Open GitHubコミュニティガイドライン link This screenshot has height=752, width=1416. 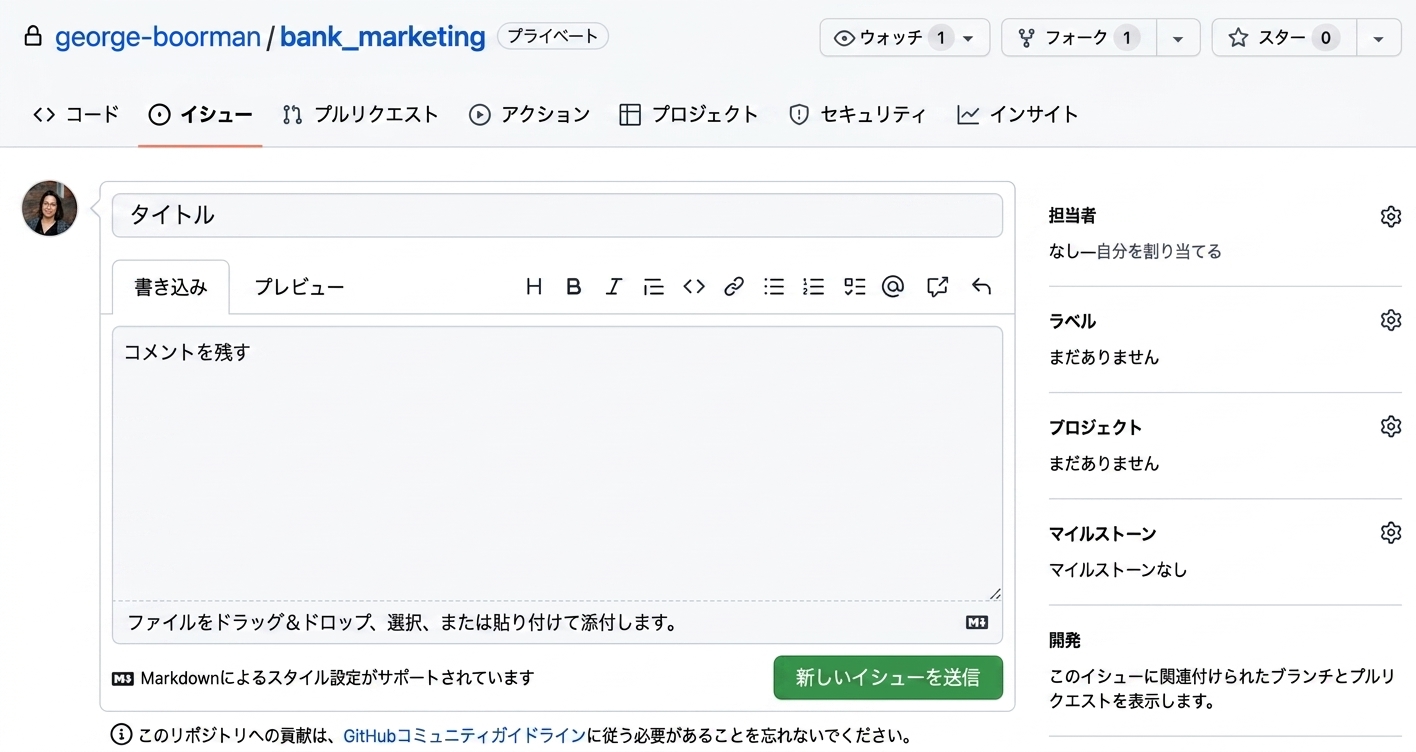pos(464,736)
